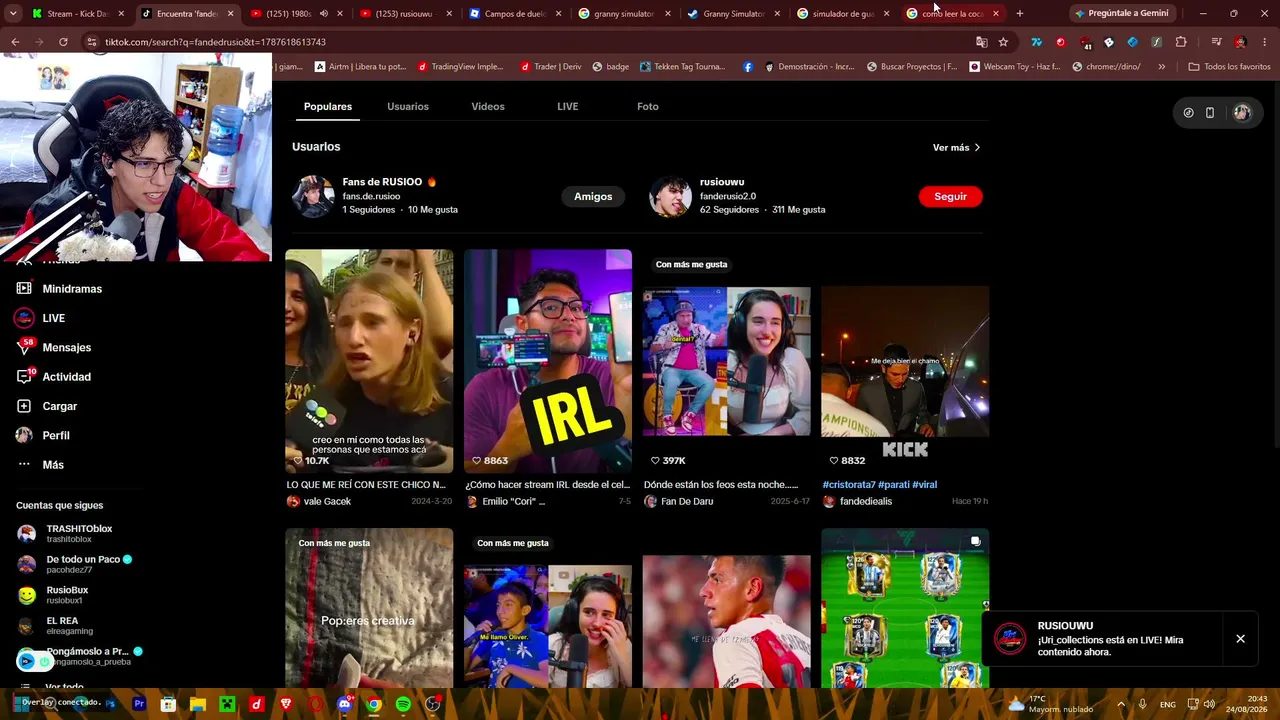
Task: Open the weather widget on the taskbar
Action: coord(1050,704)
